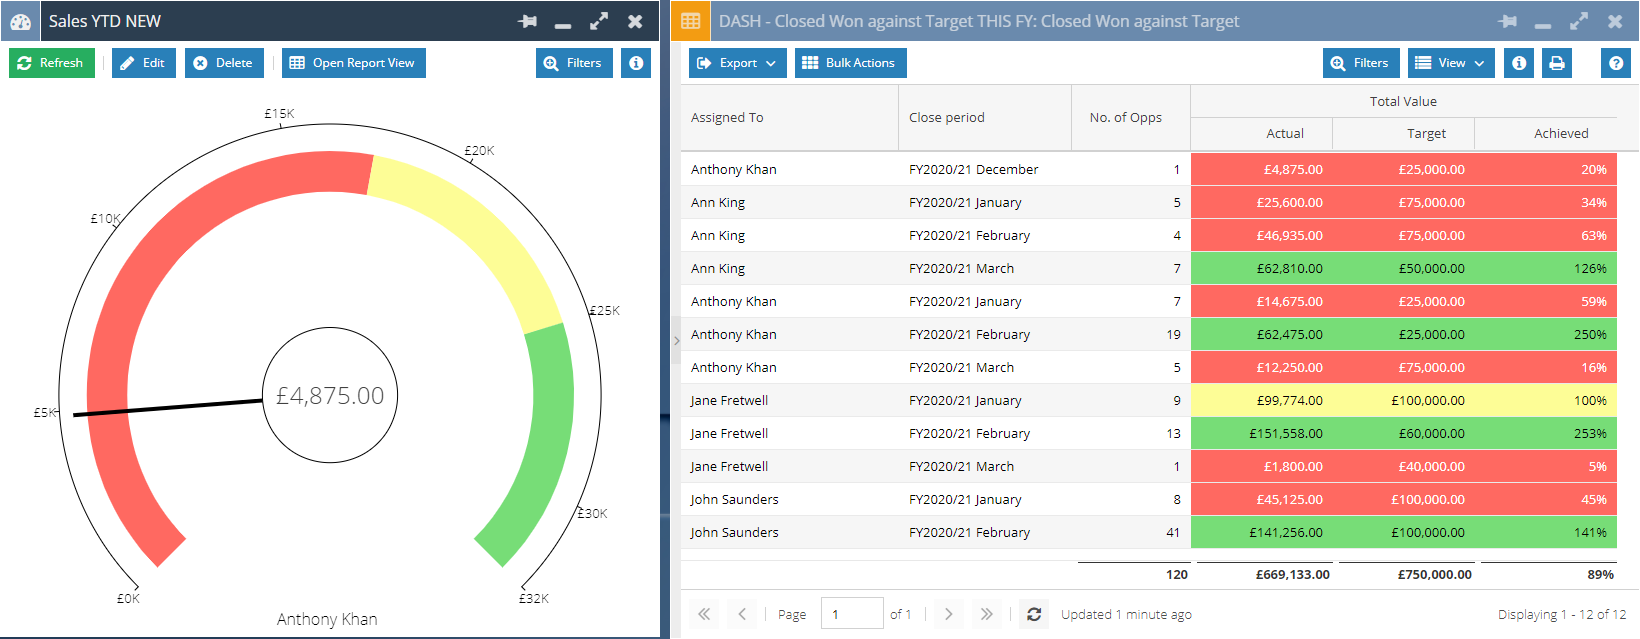Open the Export dropdown

click(x=737, y=63)
